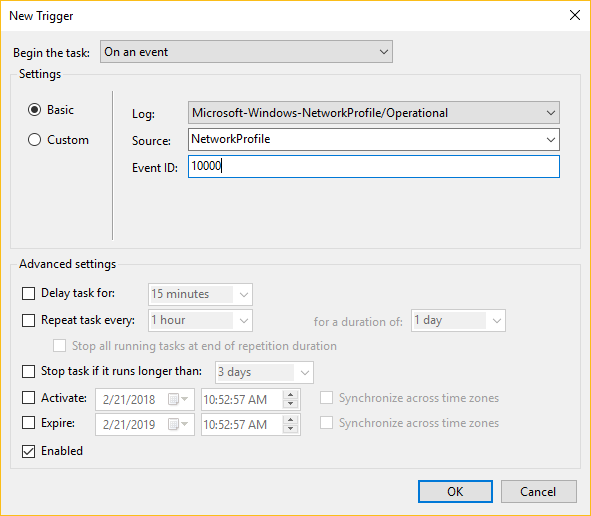Screen dimensions: 591x516
Task: Select the Basic radio button
Action: (34, 110)
